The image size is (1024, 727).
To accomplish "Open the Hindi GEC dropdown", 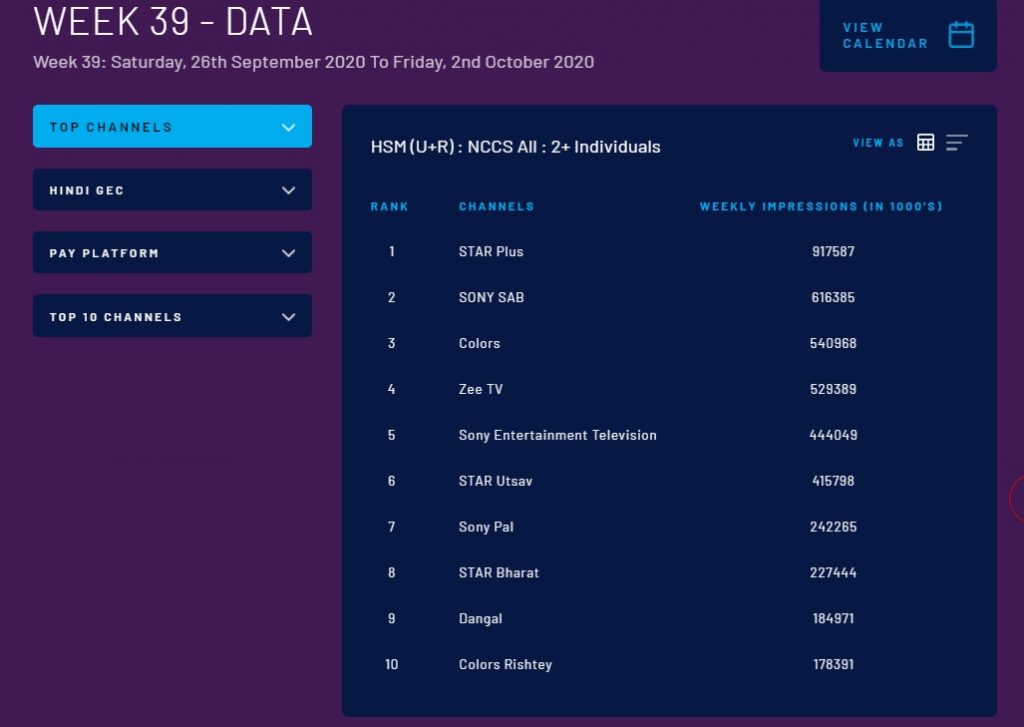I will (172, 190).
